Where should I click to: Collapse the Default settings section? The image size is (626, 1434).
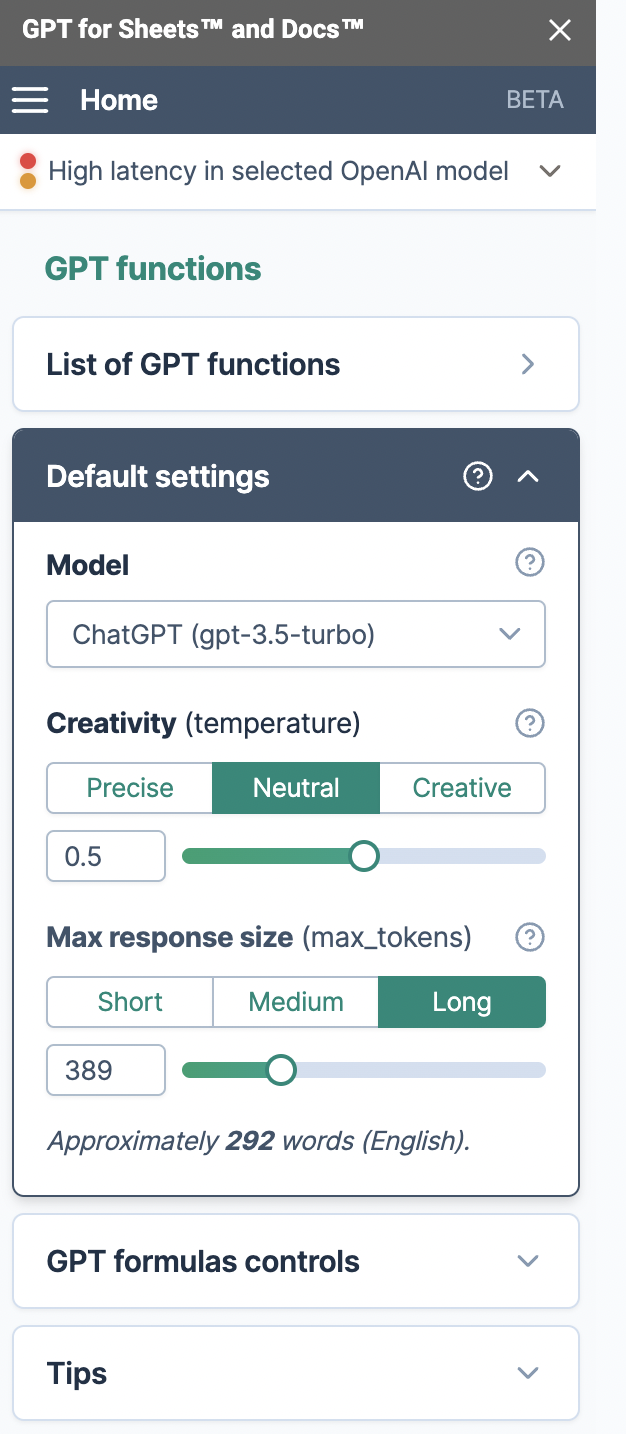[x=528, y=477]
